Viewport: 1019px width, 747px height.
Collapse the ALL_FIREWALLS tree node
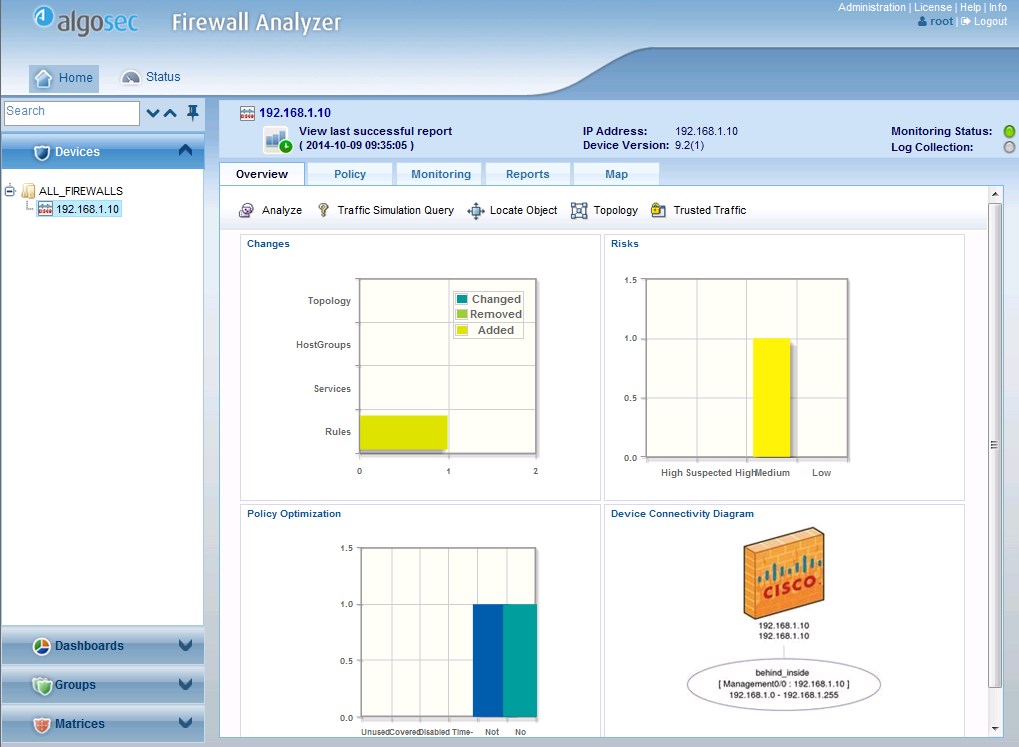pos(10,190)
